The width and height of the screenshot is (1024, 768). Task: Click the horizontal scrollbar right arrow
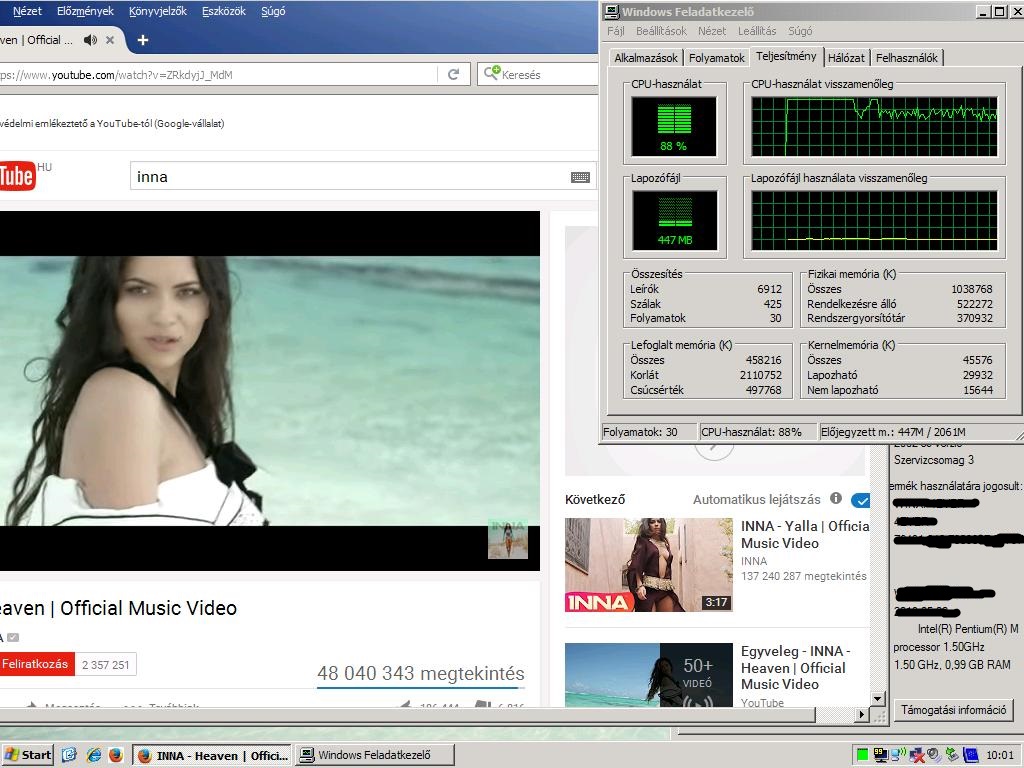click(862, 715)
